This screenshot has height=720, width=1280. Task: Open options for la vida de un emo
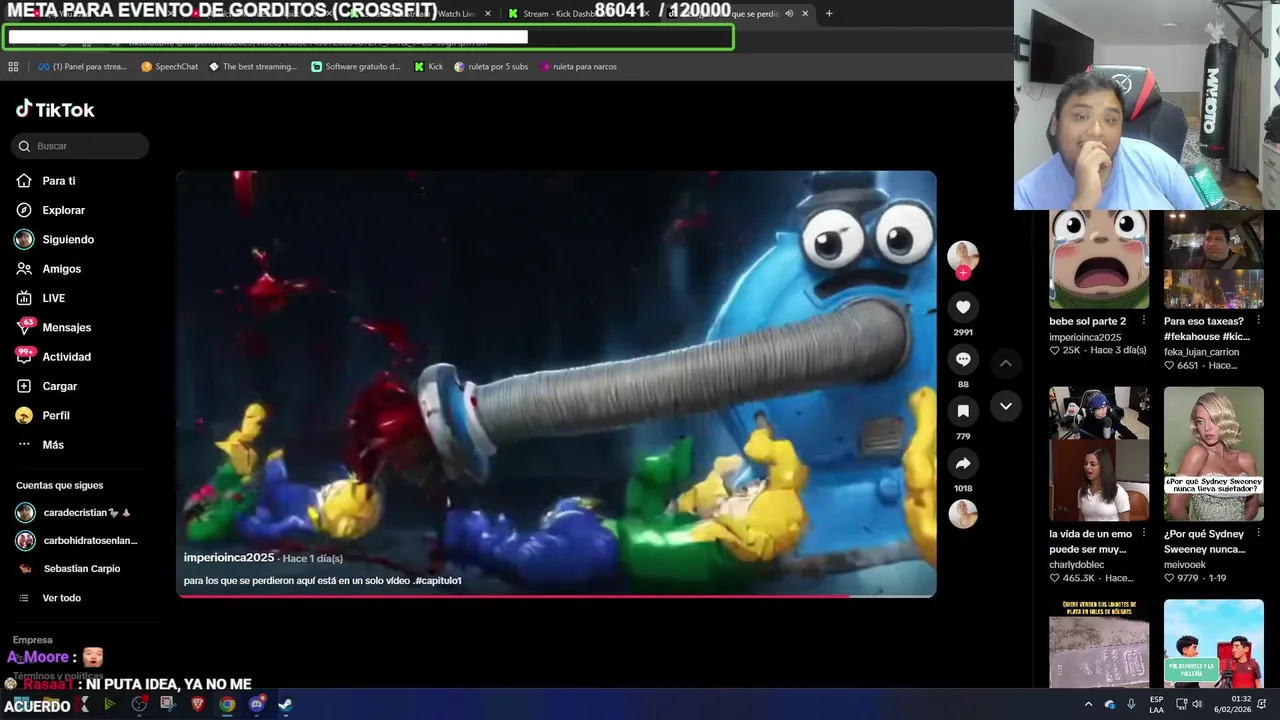tap(1143, 534)
